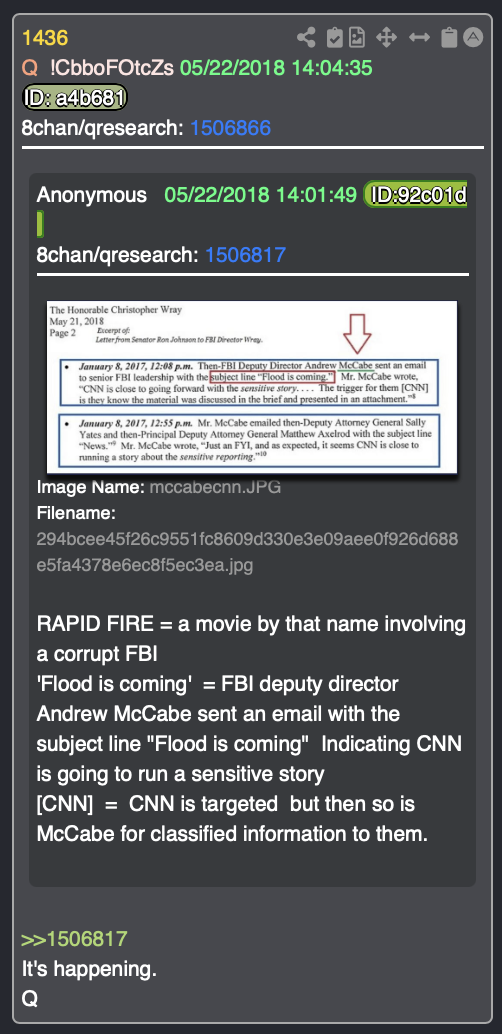Screen dimensions: 502x1034
Task: Click the circled A icon
Action: point(473,37)
